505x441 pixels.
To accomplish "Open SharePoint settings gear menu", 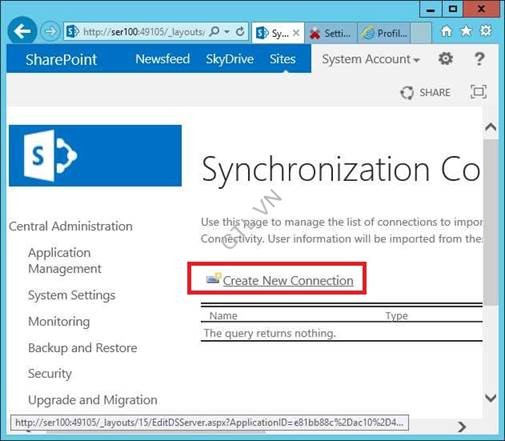I will (446, 59).
